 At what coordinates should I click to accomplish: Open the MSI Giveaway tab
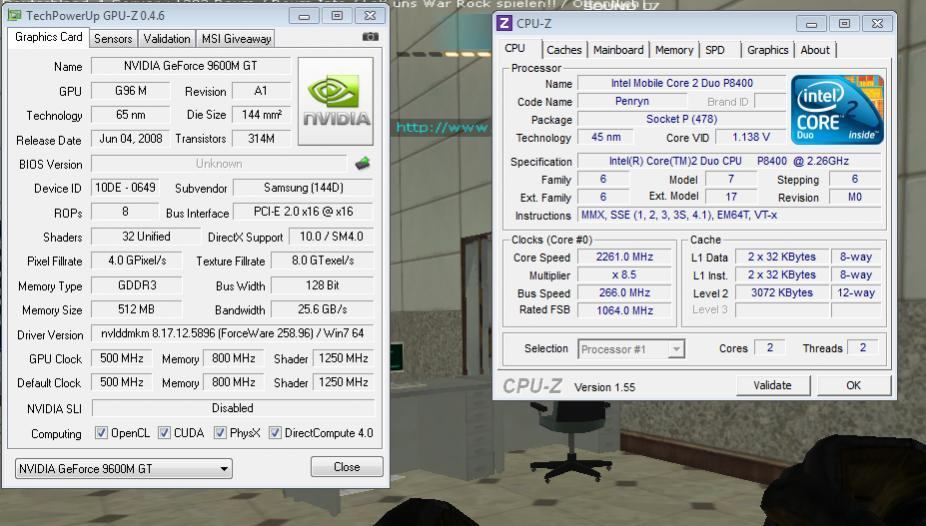coord(236,39)
